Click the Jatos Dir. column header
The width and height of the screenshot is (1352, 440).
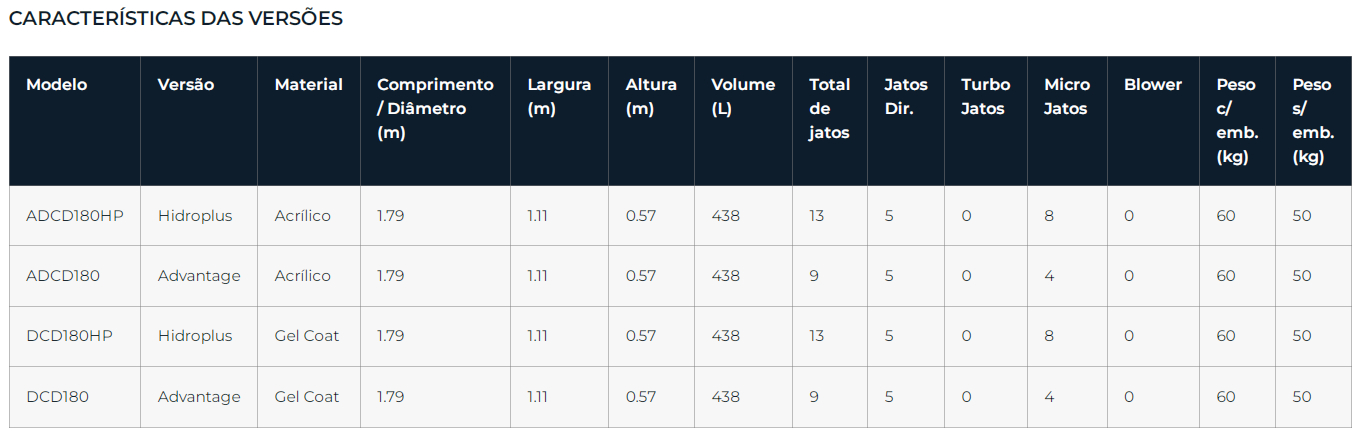(x=906, y=97)
